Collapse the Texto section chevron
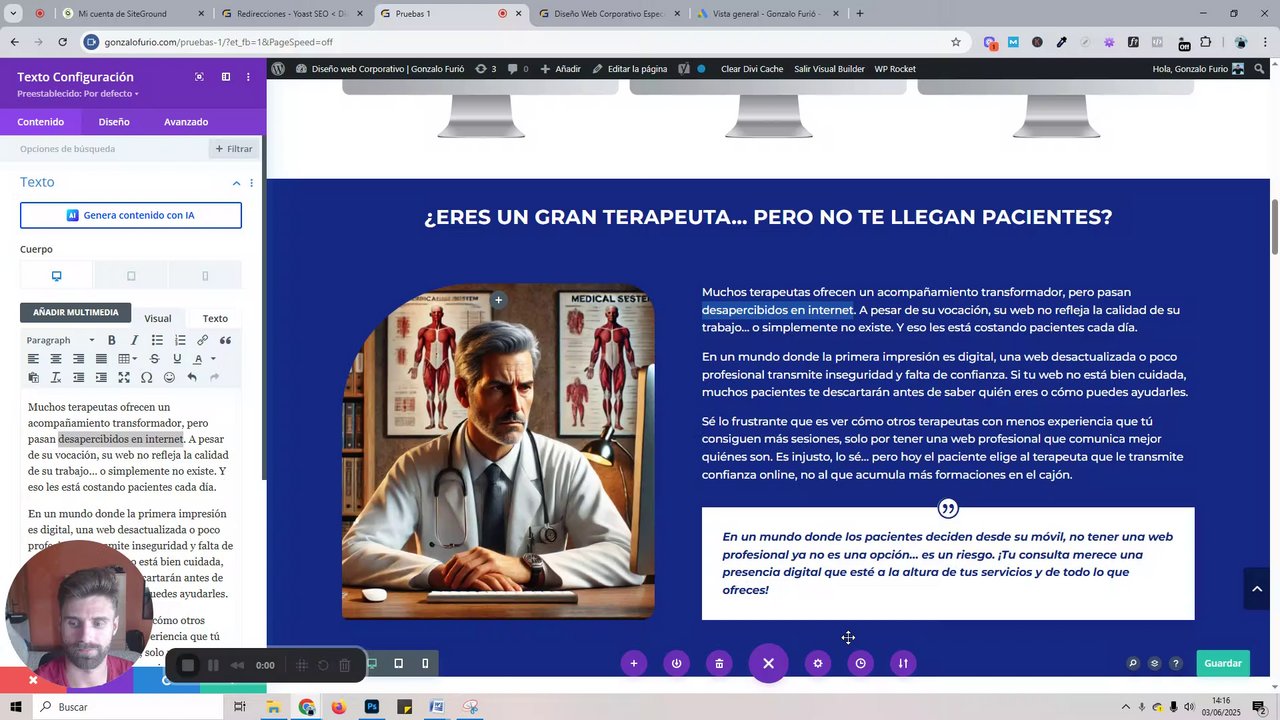Screen dimensions: 1280x720 [x=236, y=183]
